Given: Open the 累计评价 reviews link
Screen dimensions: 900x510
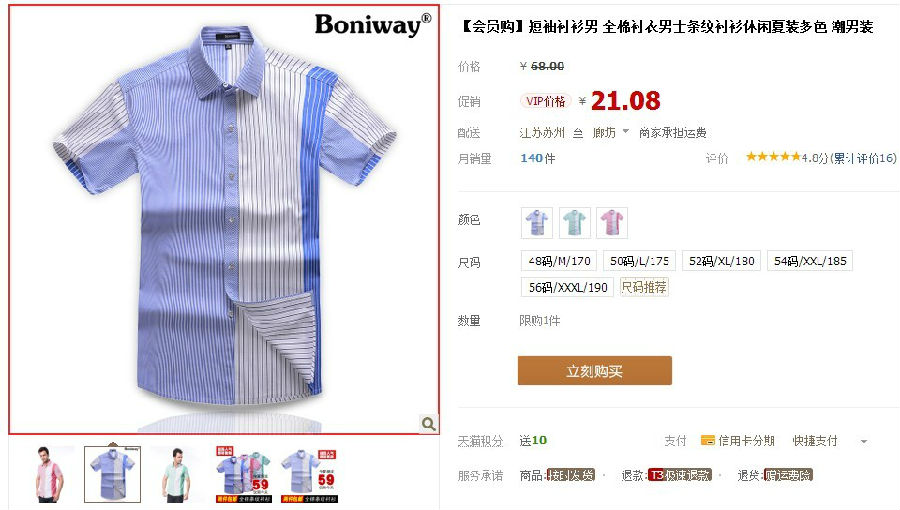Looking at the screenshot, I should pyautogui.click(x=864, y=158).
